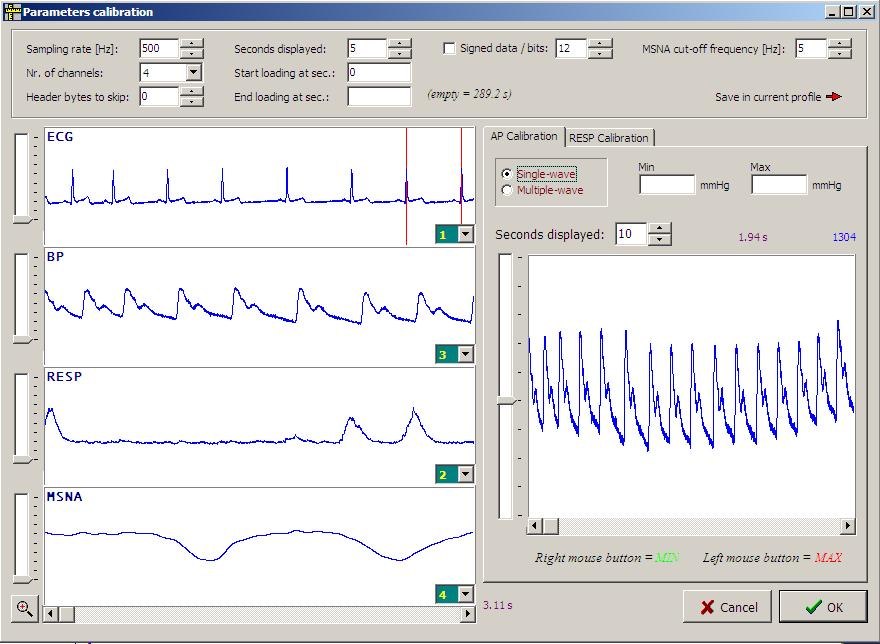Click right arrow of AP plot scrollbar
The width and height of the screenshot is (880, 644).
(x=847, y=526)
